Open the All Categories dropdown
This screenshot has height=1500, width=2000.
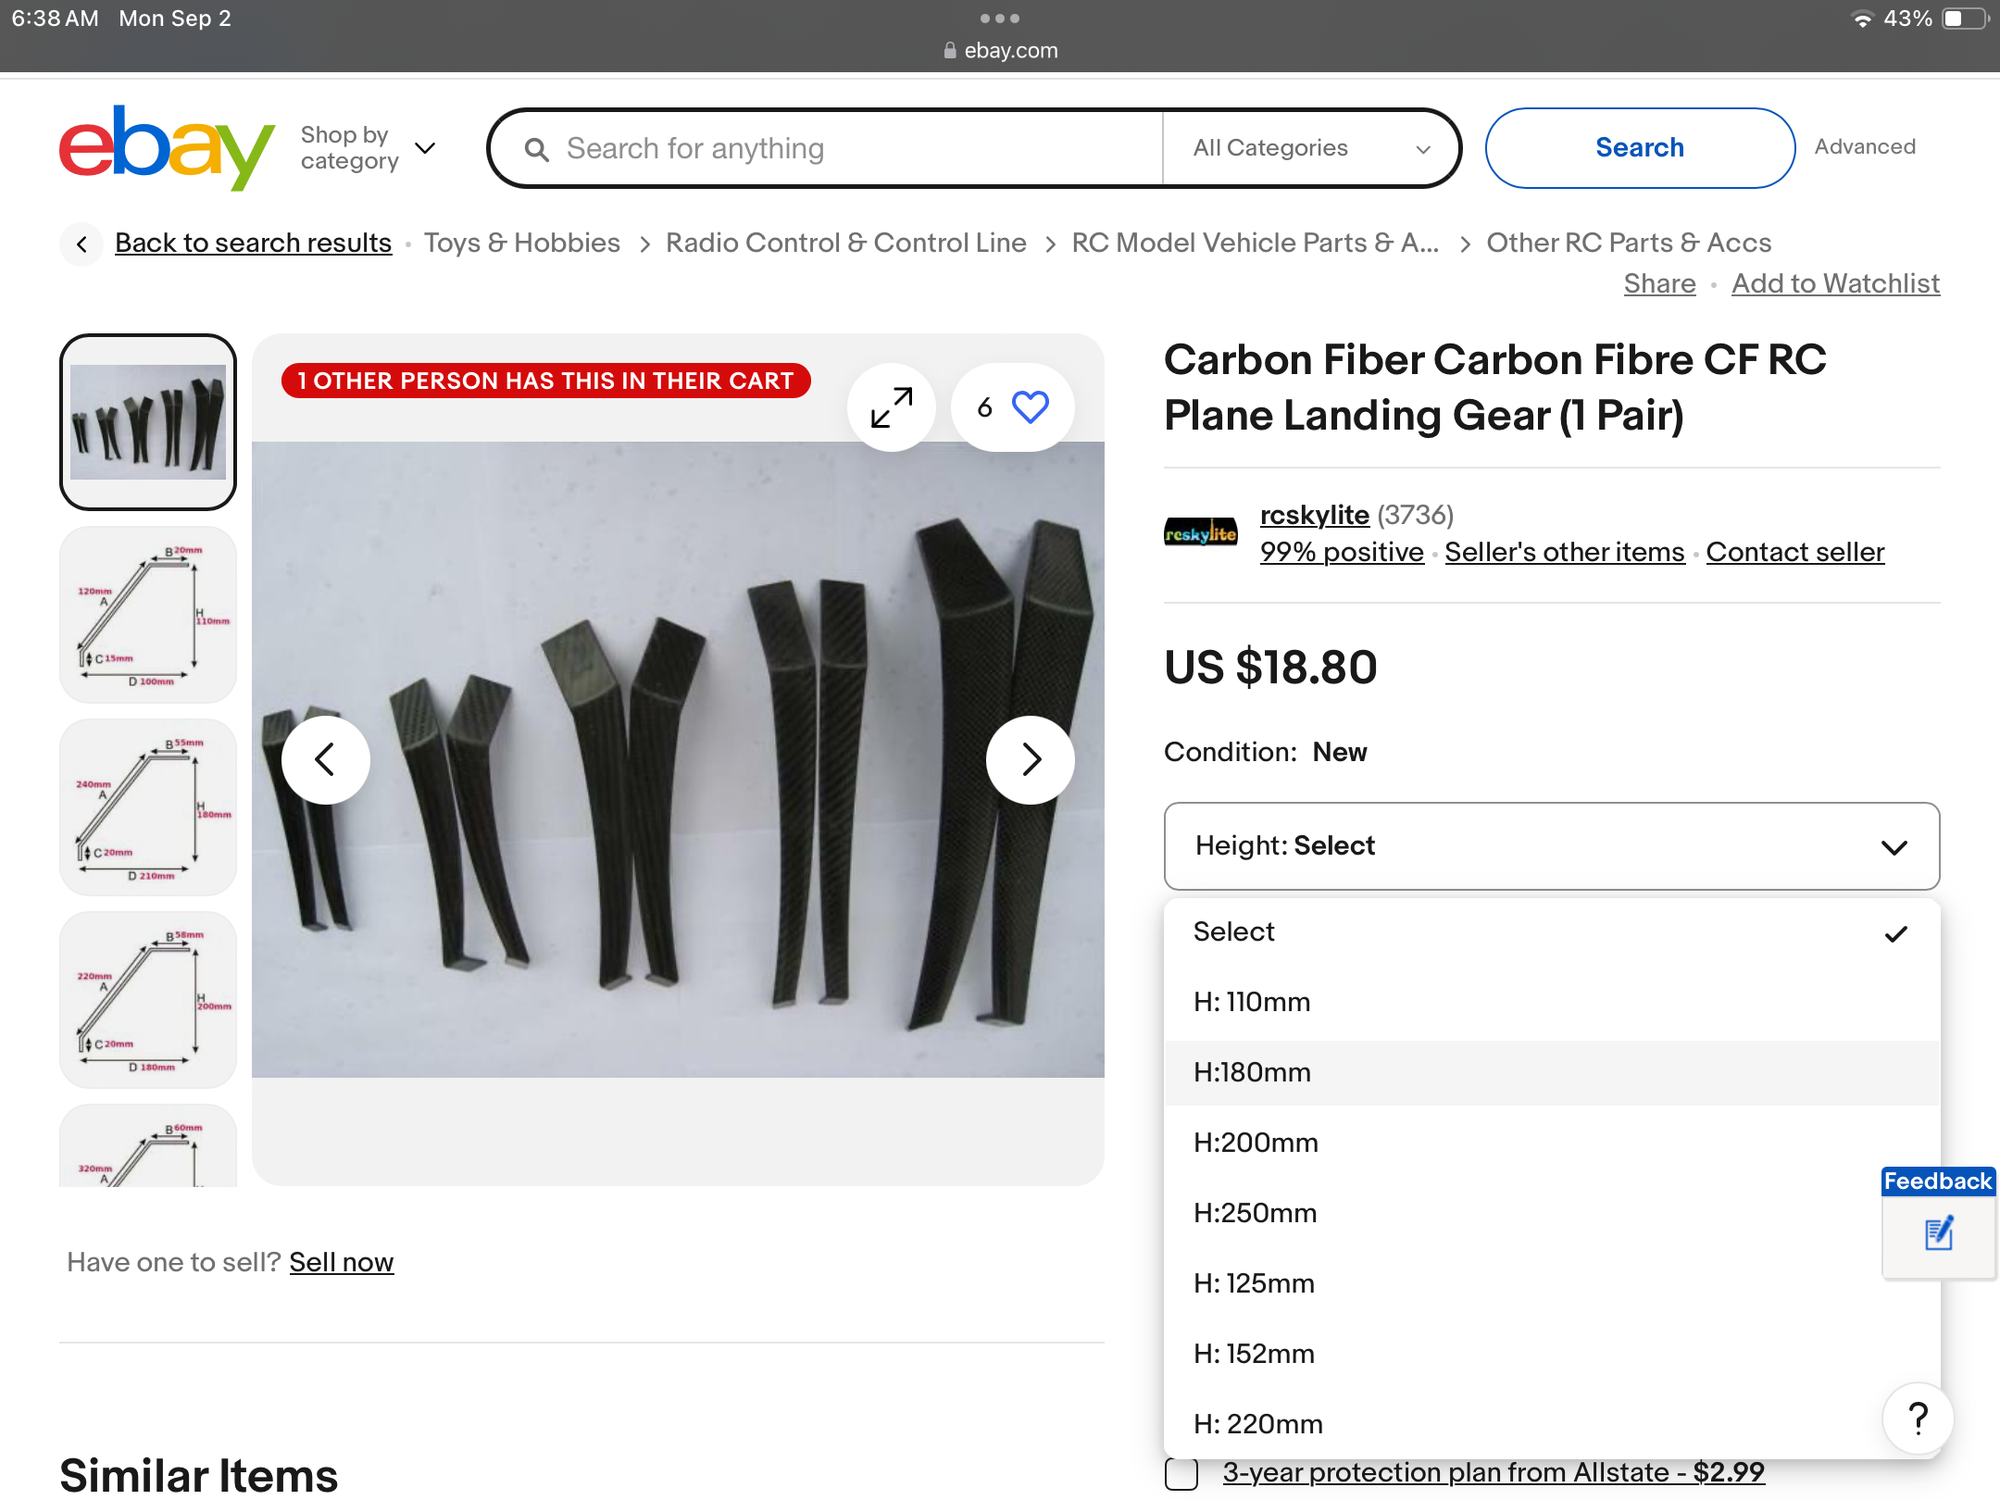pyautogui.click(x=1310, y=148)
